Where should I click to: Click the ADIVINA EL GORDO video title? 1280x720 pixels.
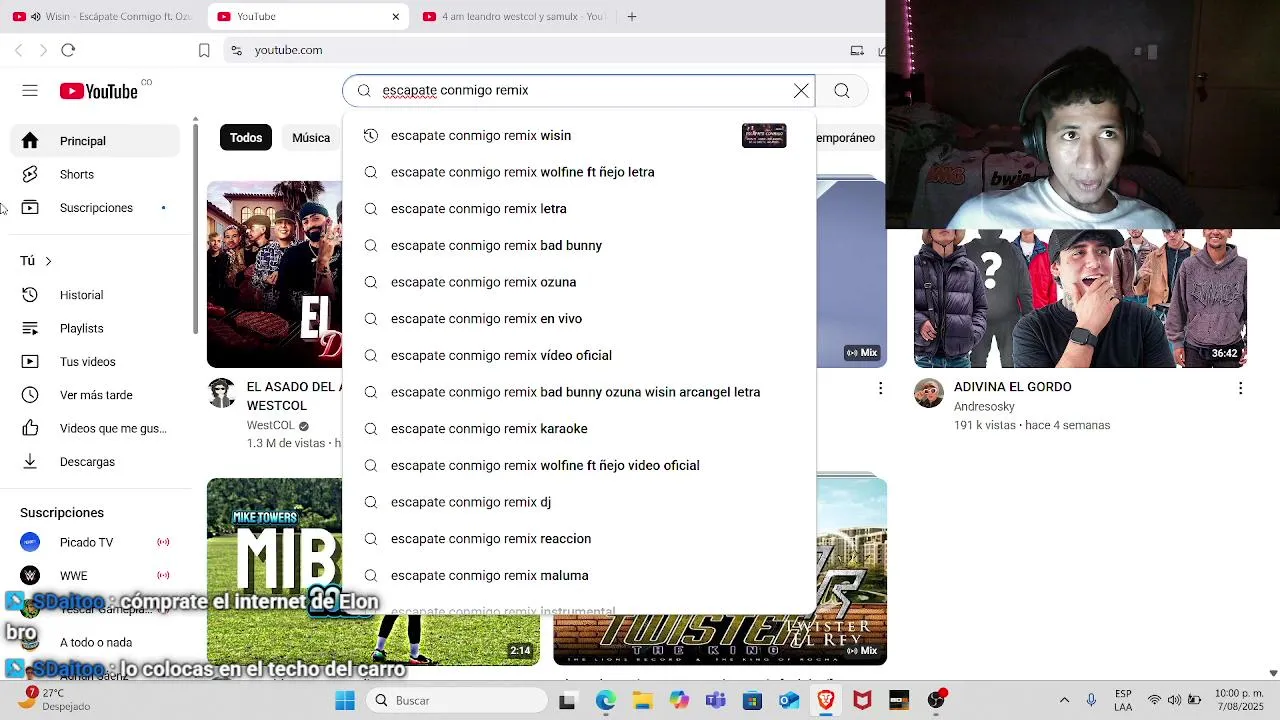[1012, 387]
